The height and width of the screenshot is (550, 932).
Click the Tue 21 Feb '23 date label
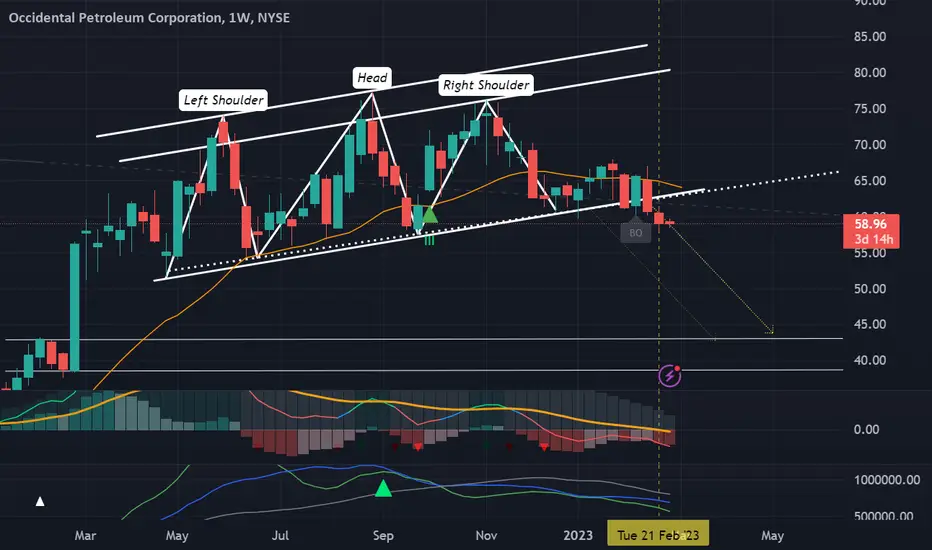click(658, 535)
